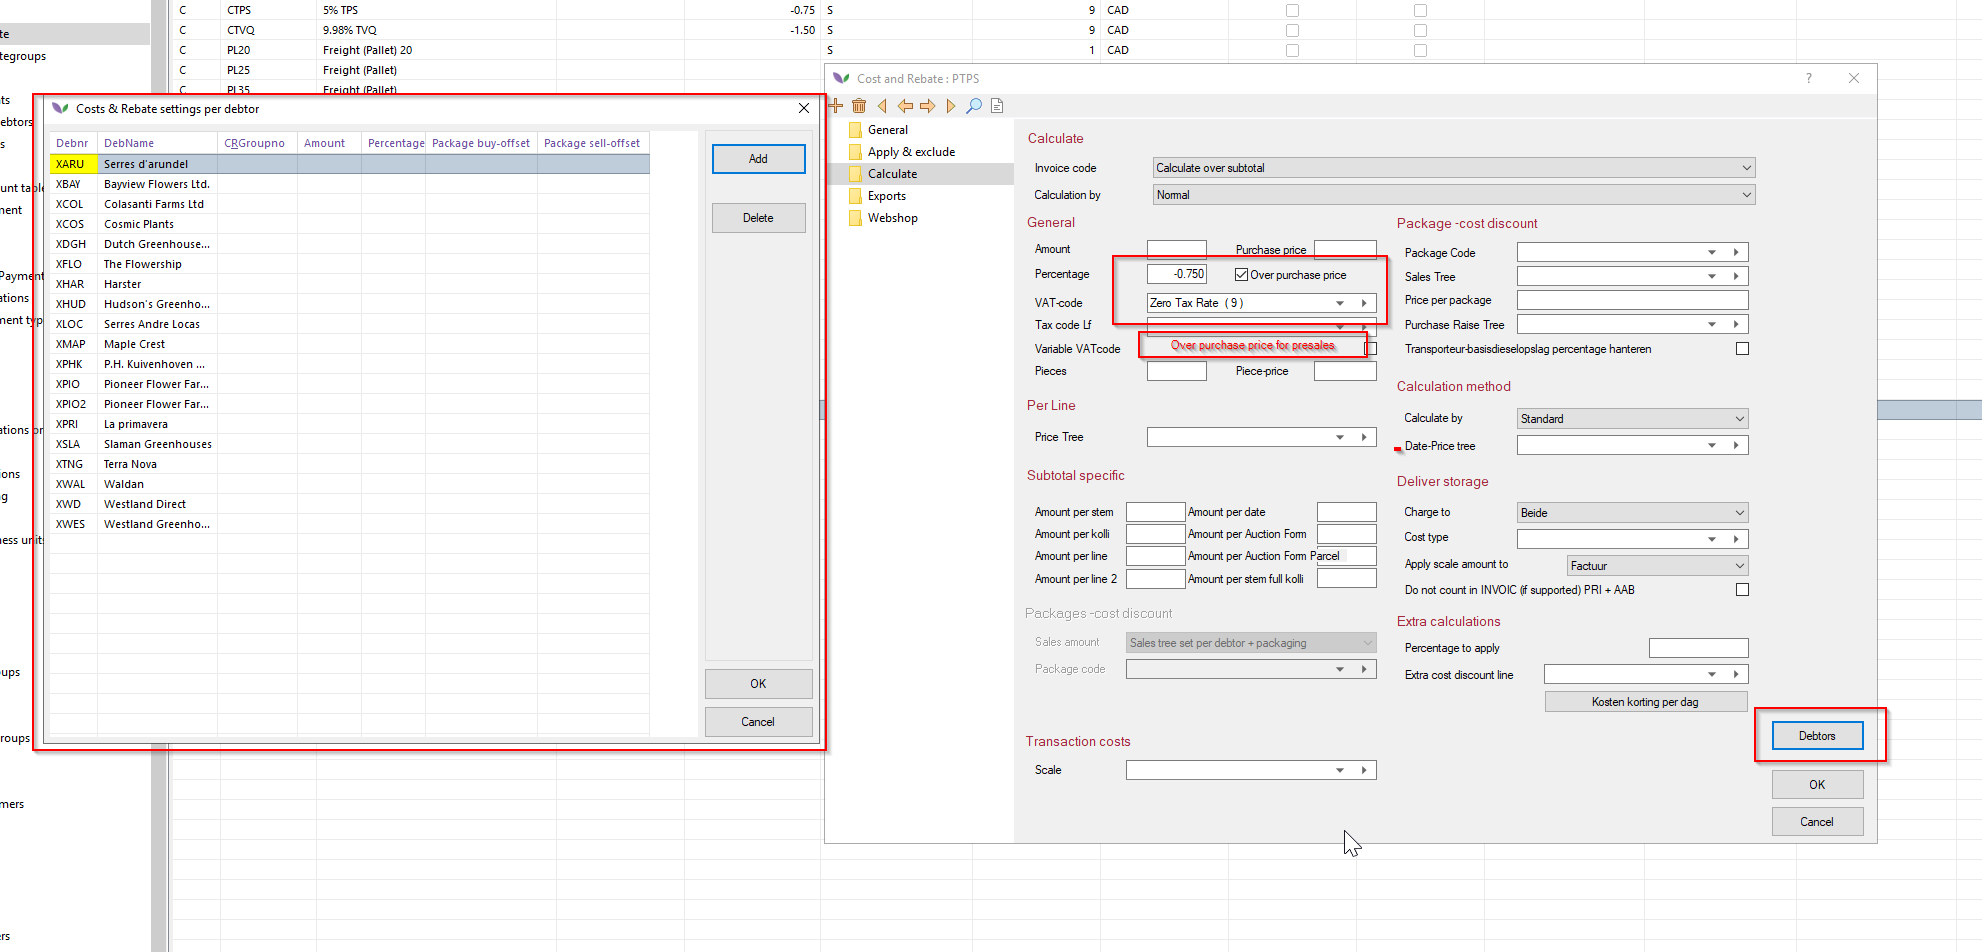Viewport: 1982px width, 952px height.
Task: Open the VAT-code Zero Tax Rate dropdown
Action: click(x=1340, y=303)
